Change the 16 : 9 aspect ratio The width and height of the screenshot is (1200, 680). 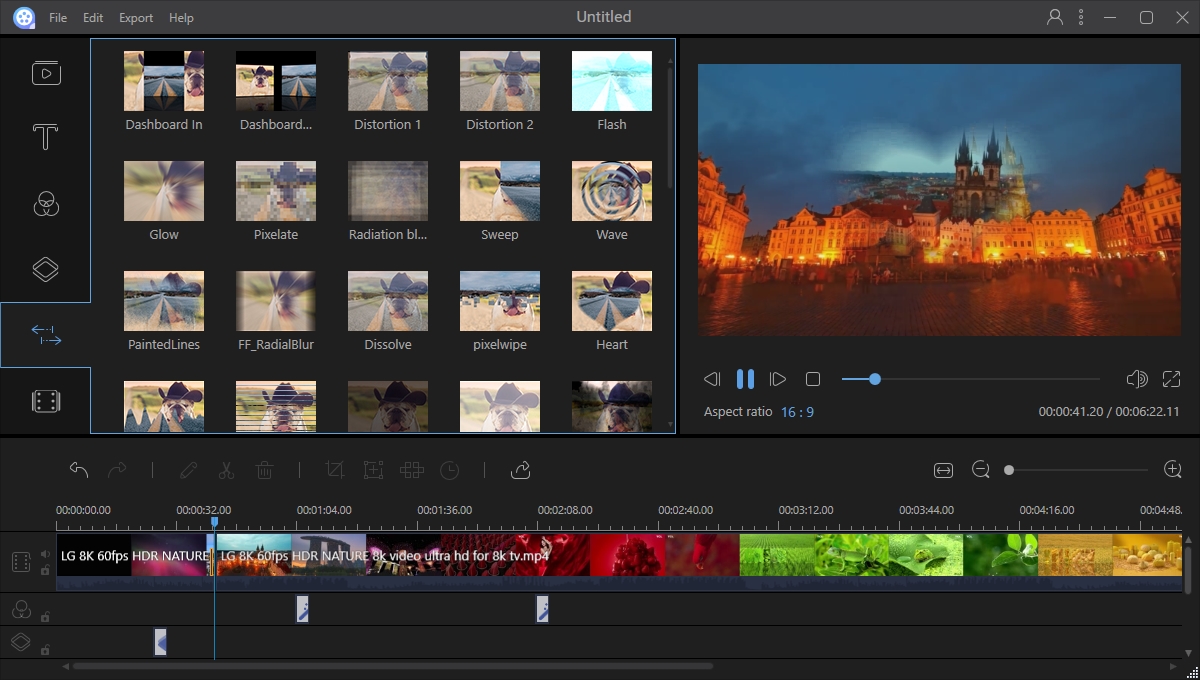click(x=796, y=412)
